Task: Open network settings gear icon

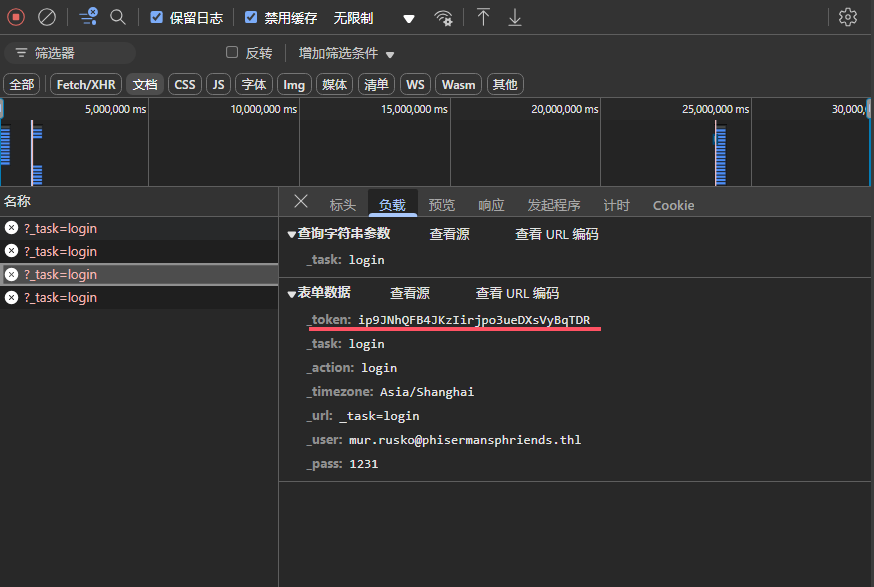Action: (848, 17)
